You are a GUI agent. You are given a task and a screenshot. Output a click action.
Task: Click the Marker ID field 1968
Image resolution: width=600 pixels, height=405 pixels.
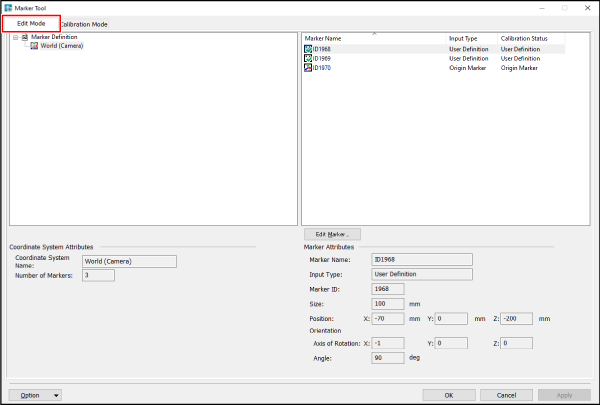[388, 289]
